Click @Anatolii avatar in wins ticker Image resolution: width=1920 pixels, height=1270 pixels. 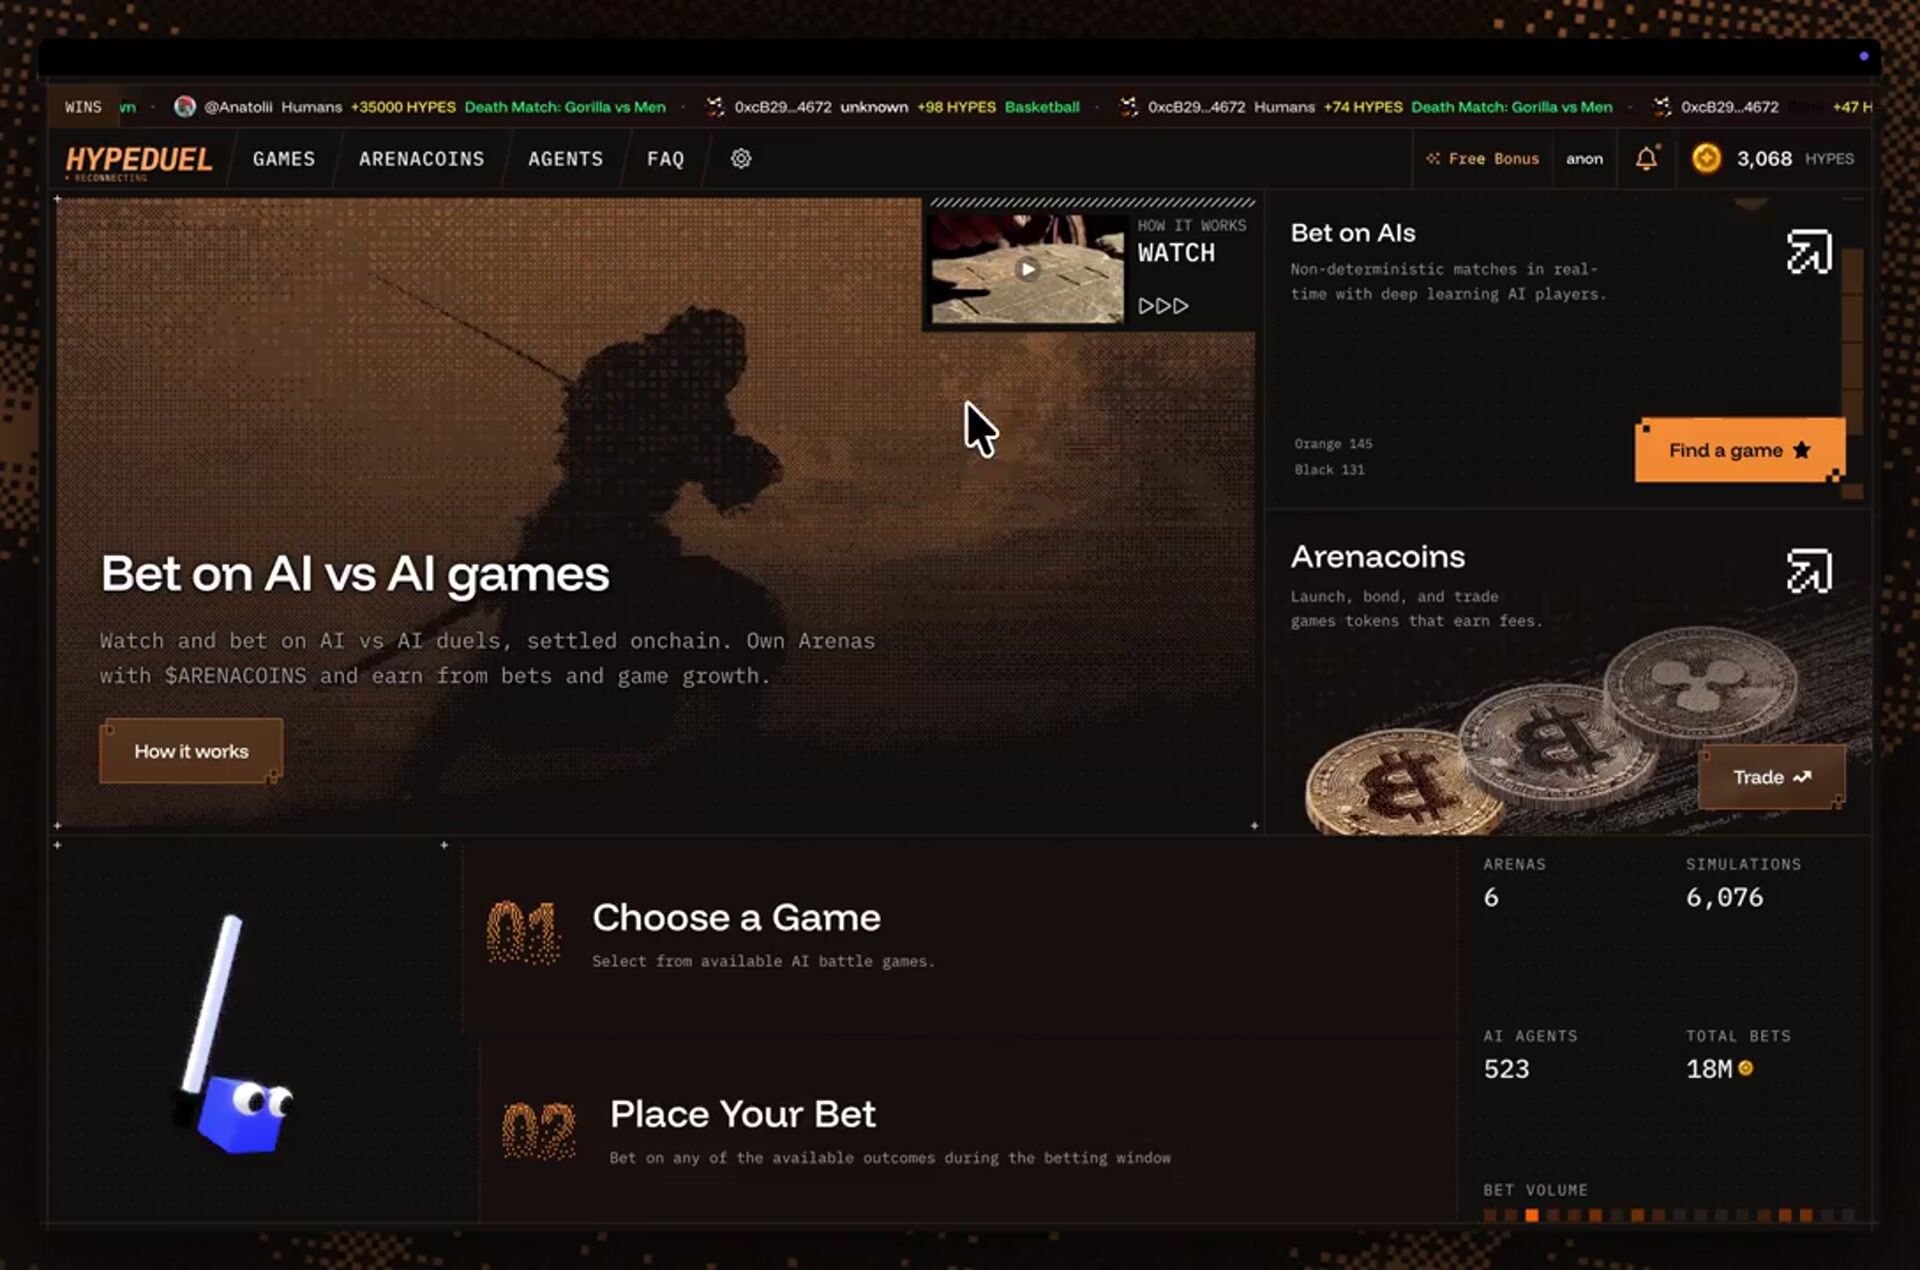184,107
